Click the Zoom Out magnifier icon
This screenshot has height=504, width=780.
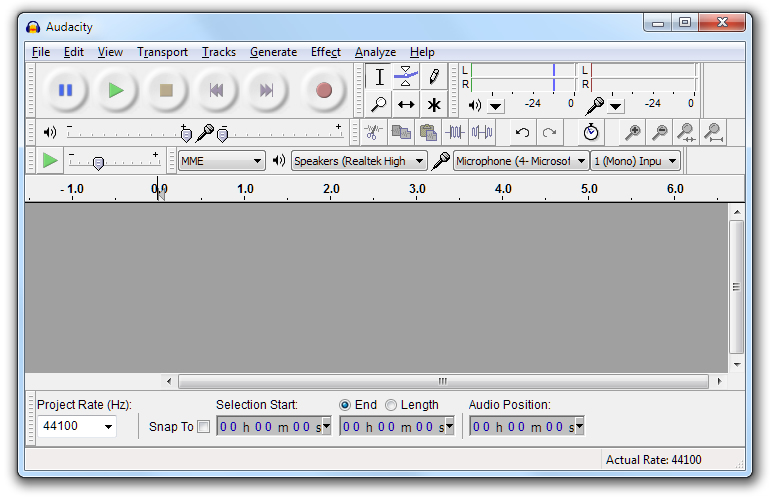coord(659,132)
